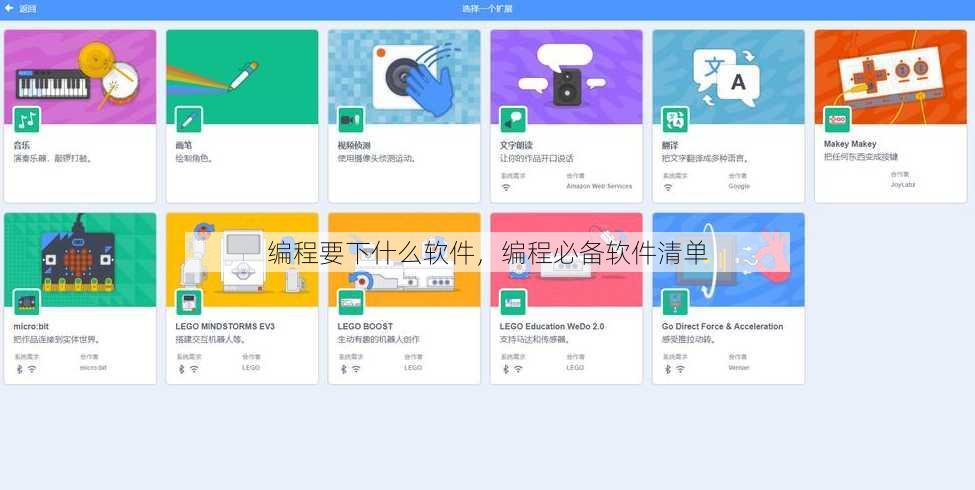975x490 pixels.
Task: Click the Wi-Fi requirement icon on 翻译 card
Action: [x=668, y=187]
